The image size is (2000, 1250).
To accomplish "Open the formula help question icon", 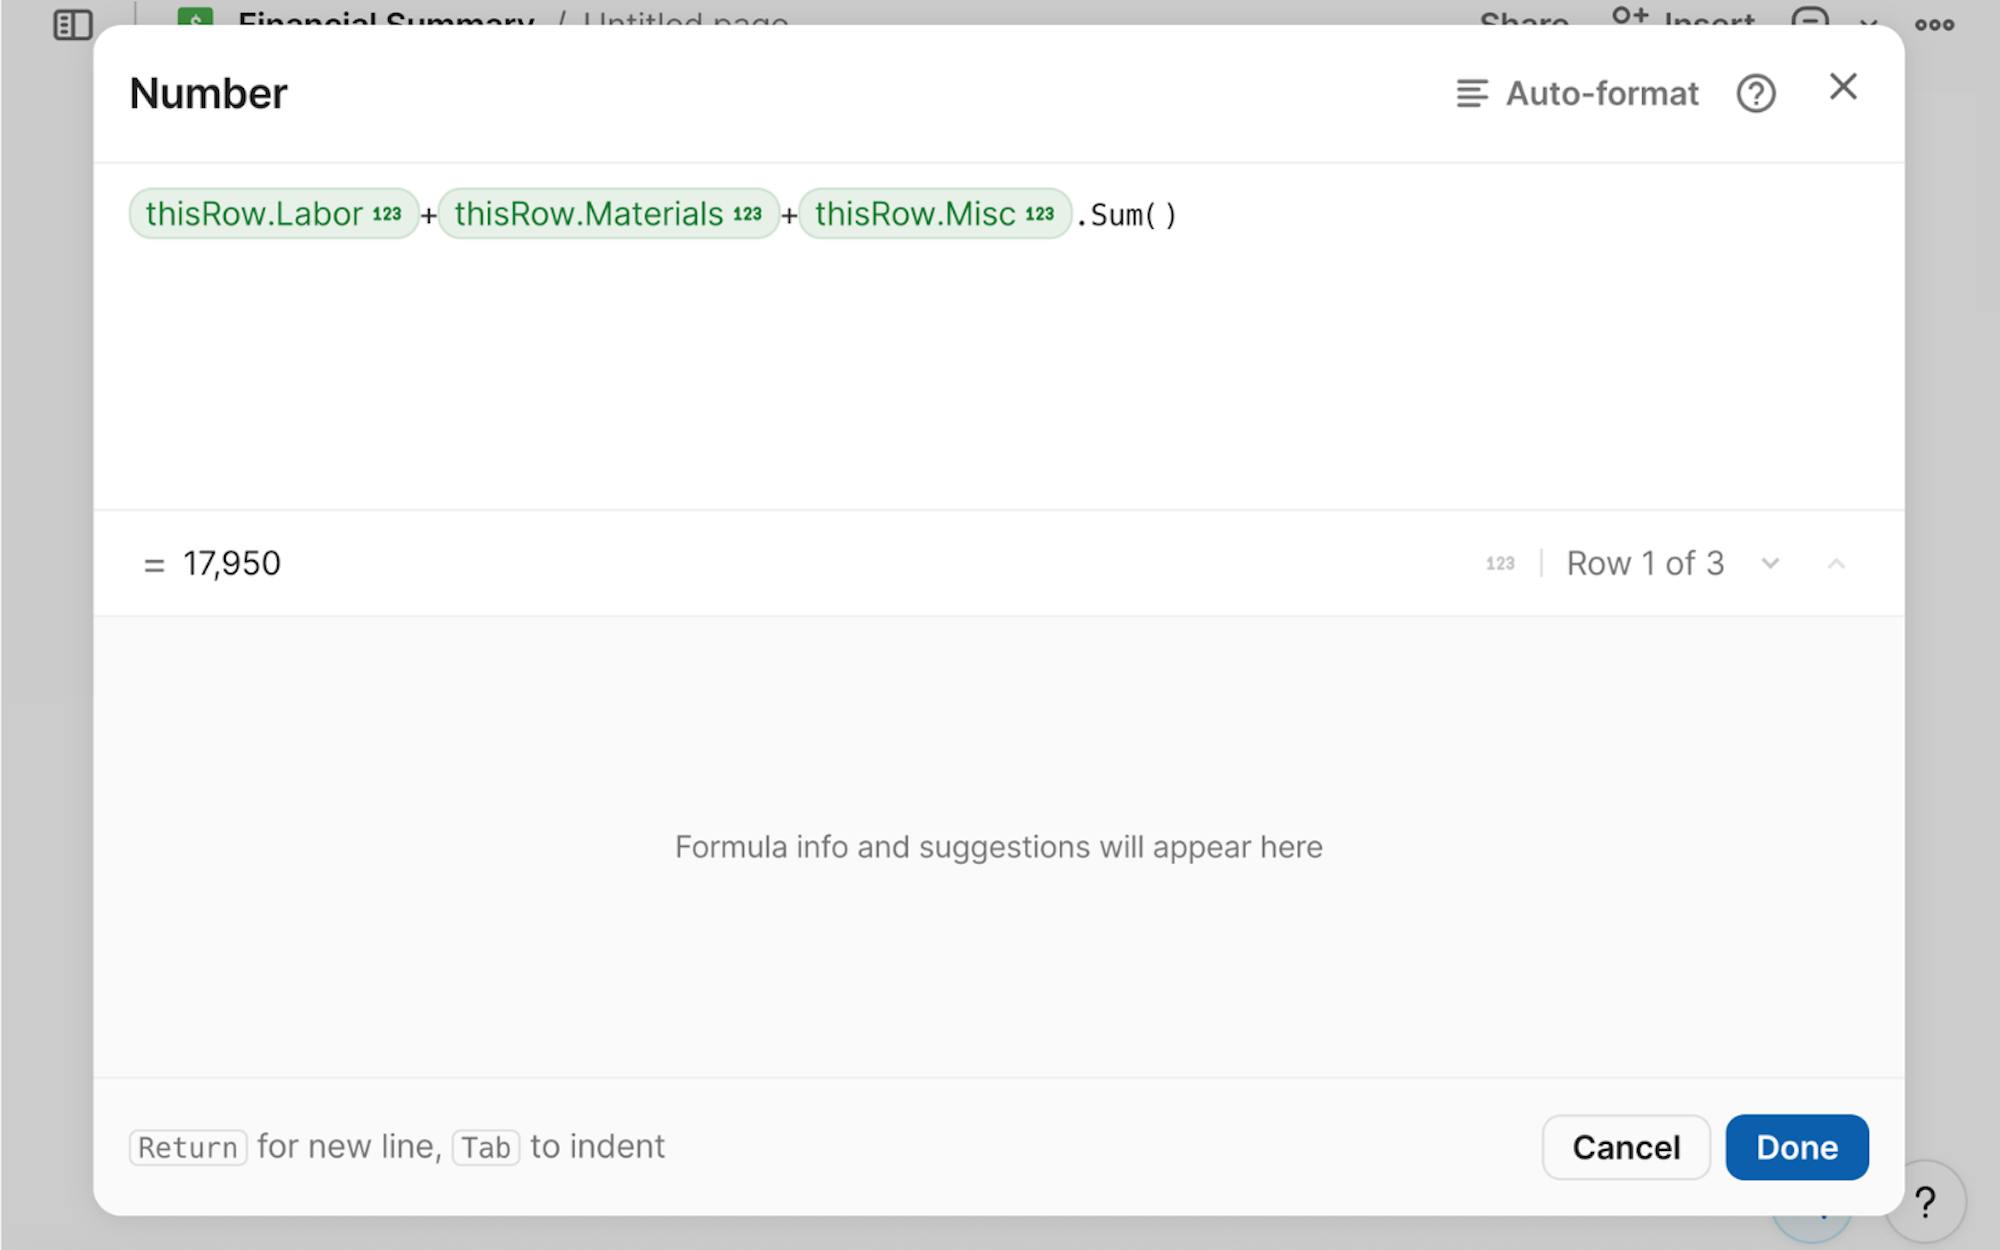I will (1755, 94).
